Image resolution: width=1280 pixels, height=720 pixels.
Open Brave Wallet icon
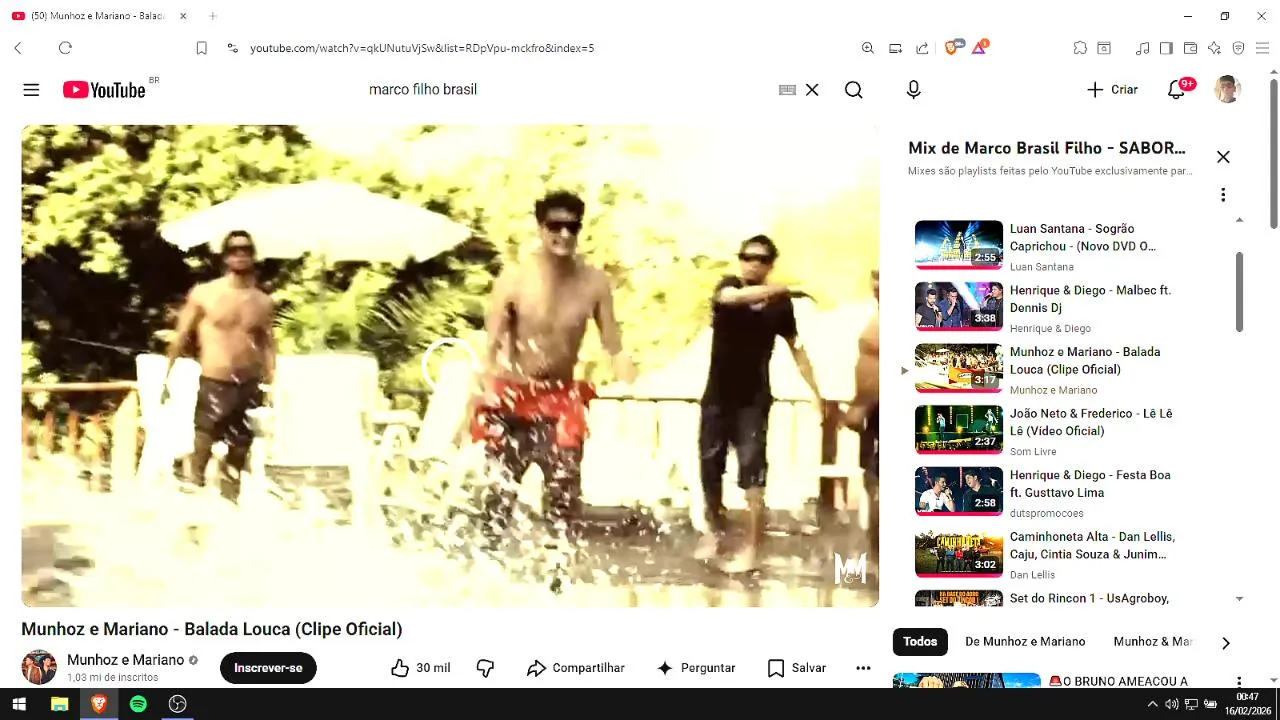pos(1190,48)
